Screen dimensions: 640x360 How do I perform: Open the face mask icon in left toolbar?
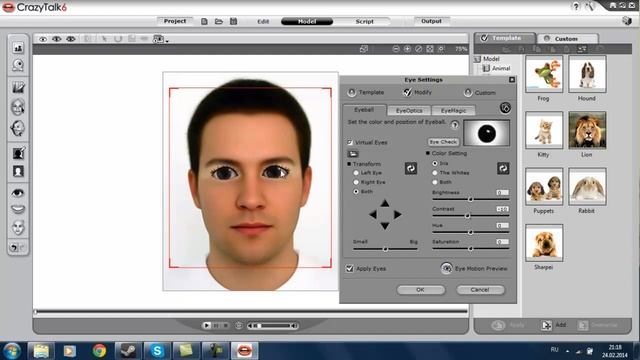tap(18, 227)
